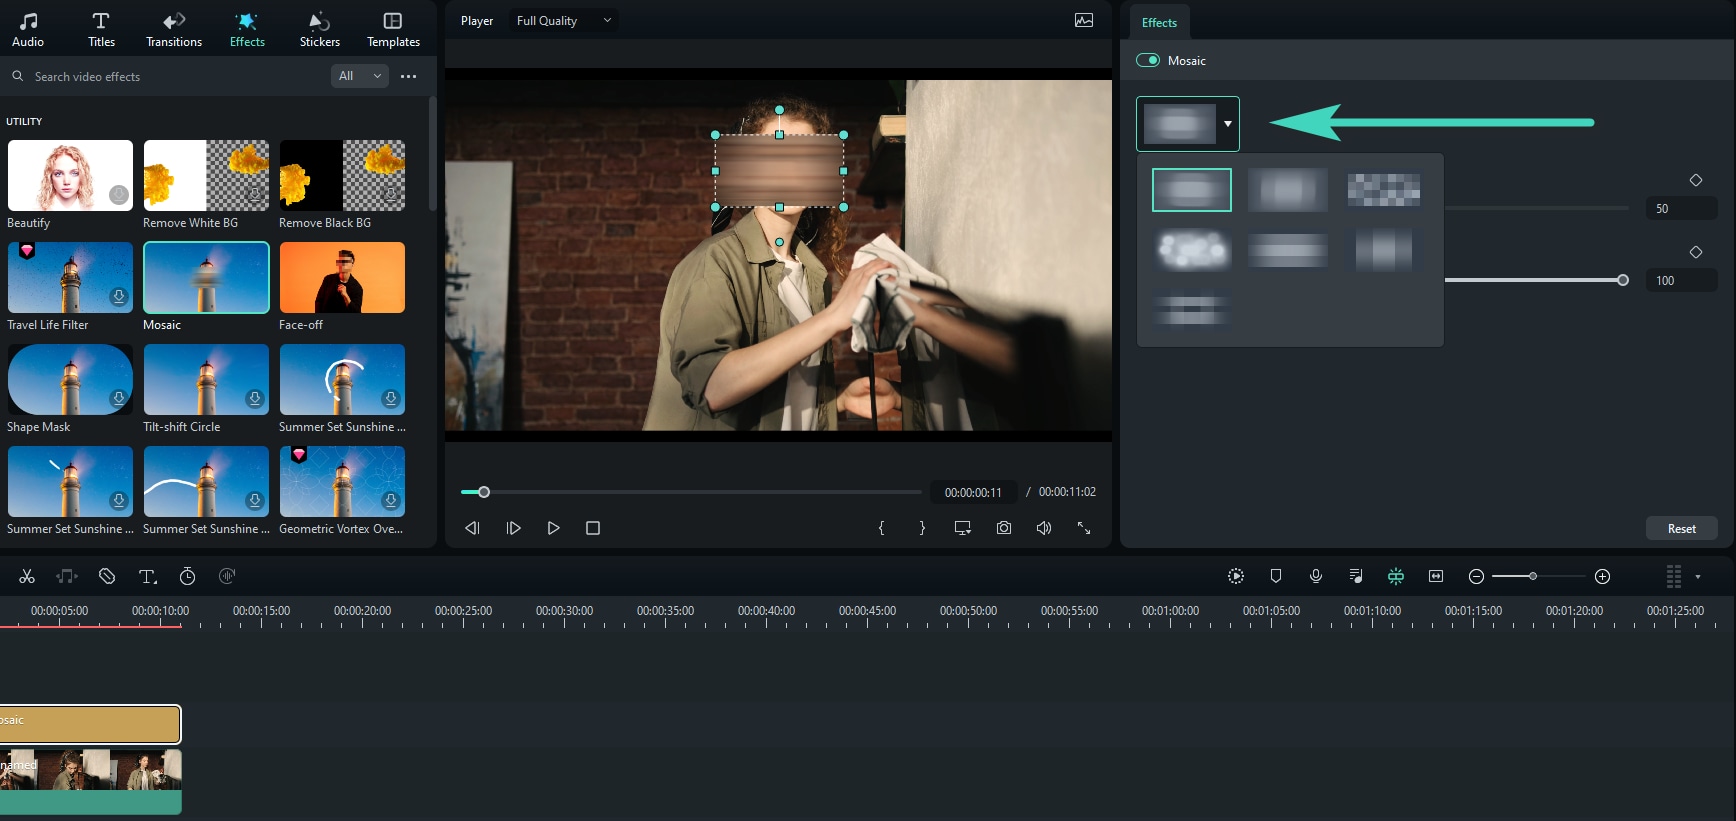Open the Full Quality dropdown
This screenshot has height=821, width=1736.
564,21
